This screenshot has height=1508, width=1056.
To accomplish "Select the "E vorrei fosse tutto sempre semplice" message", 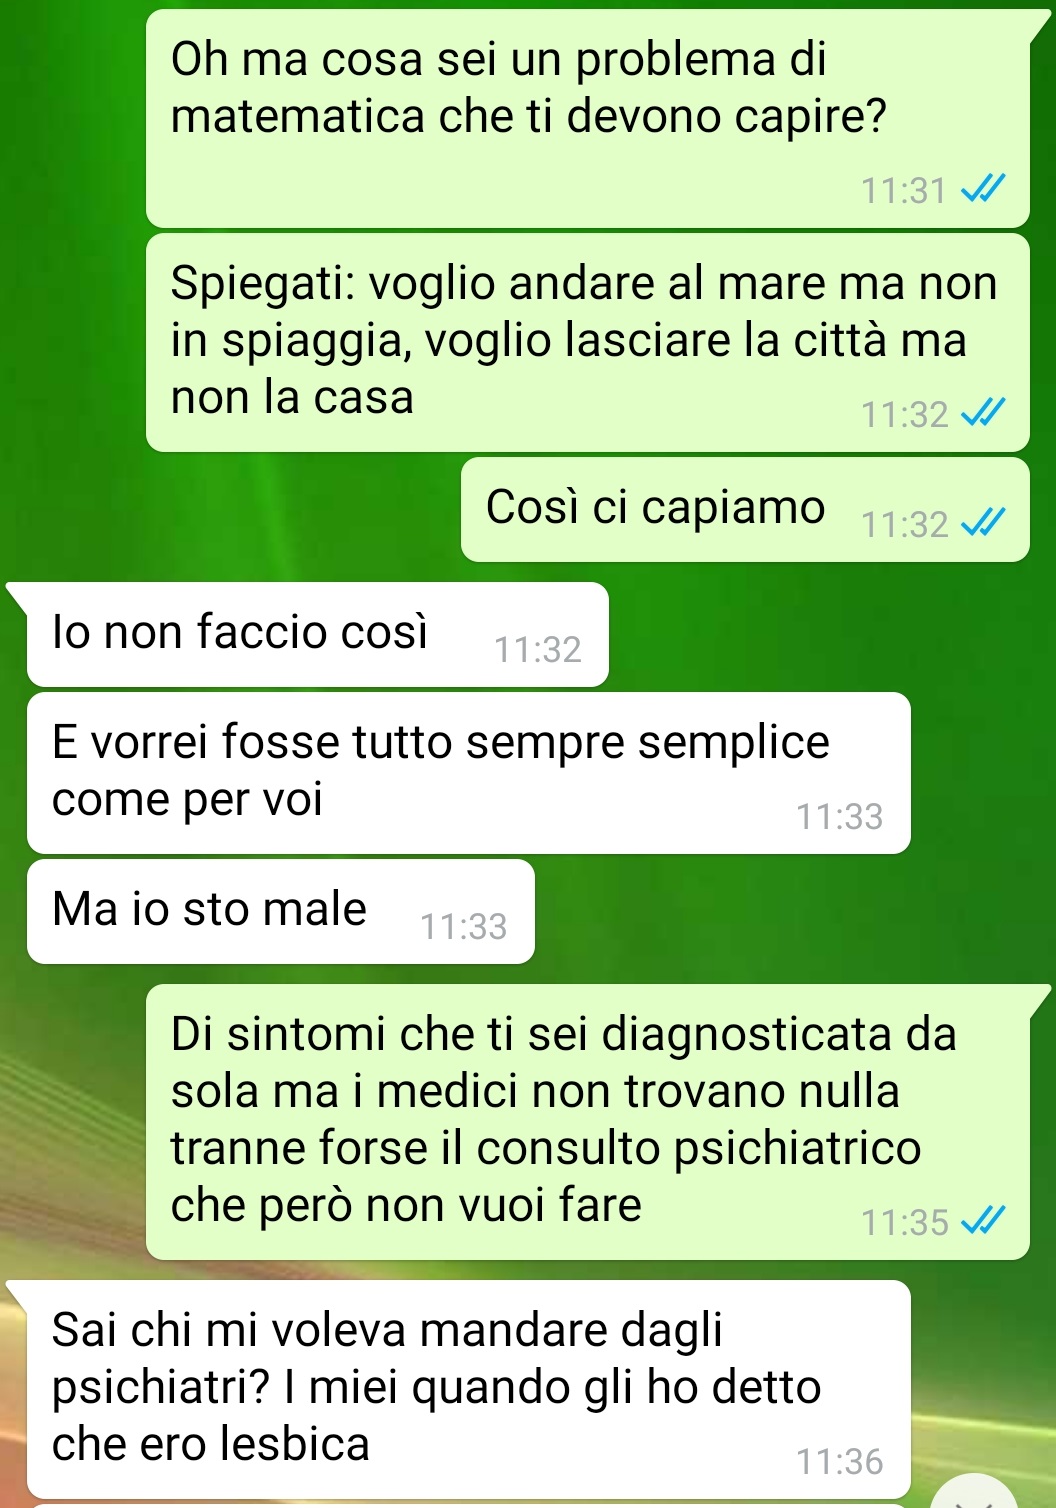I will click(x=468, y=773).
